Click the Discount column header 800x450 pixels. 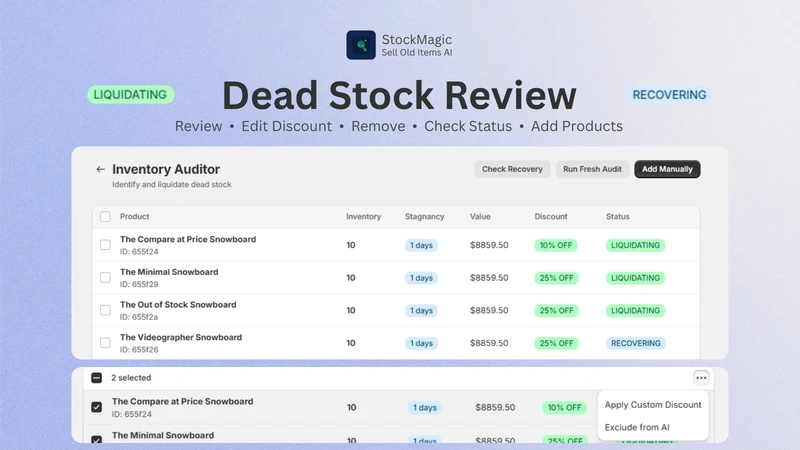coord(551,216)
